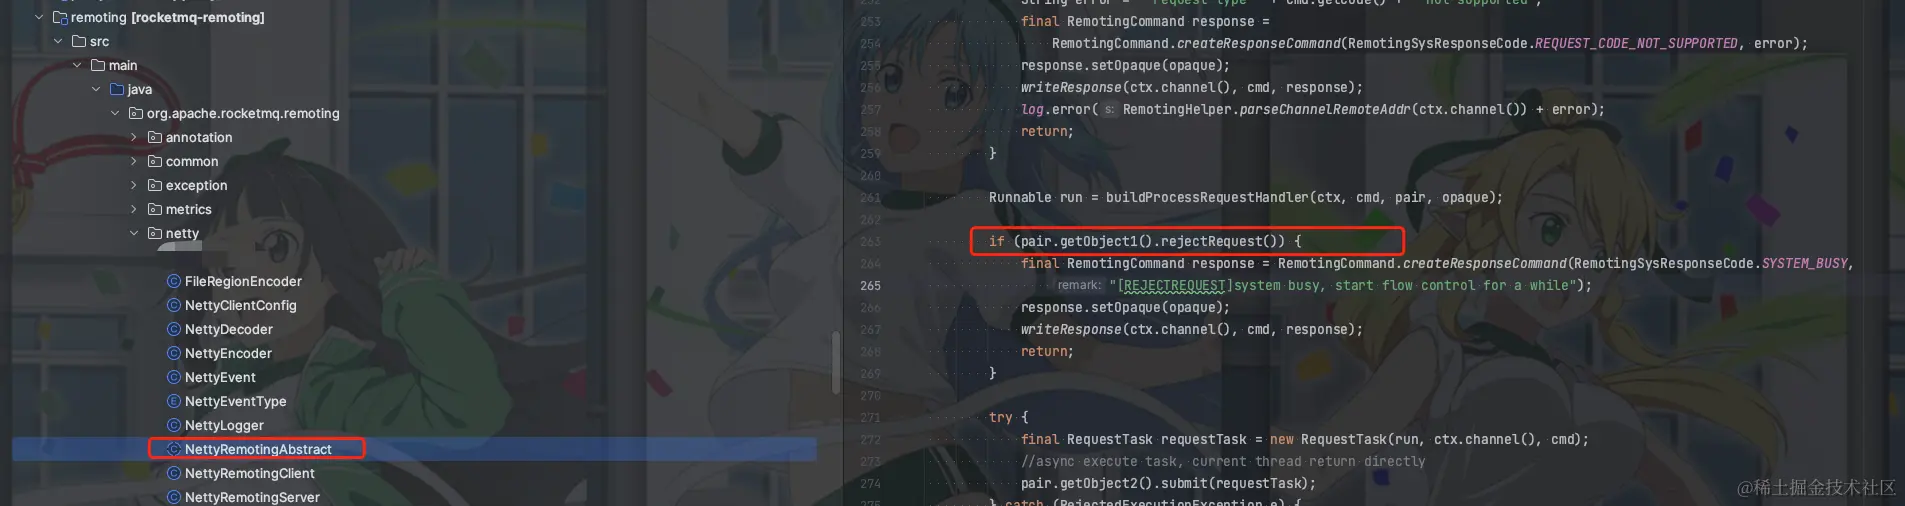This screenshot has height=506, width=1905.
Task: Click the annotation package icon
Action: [x=155, y=137]
